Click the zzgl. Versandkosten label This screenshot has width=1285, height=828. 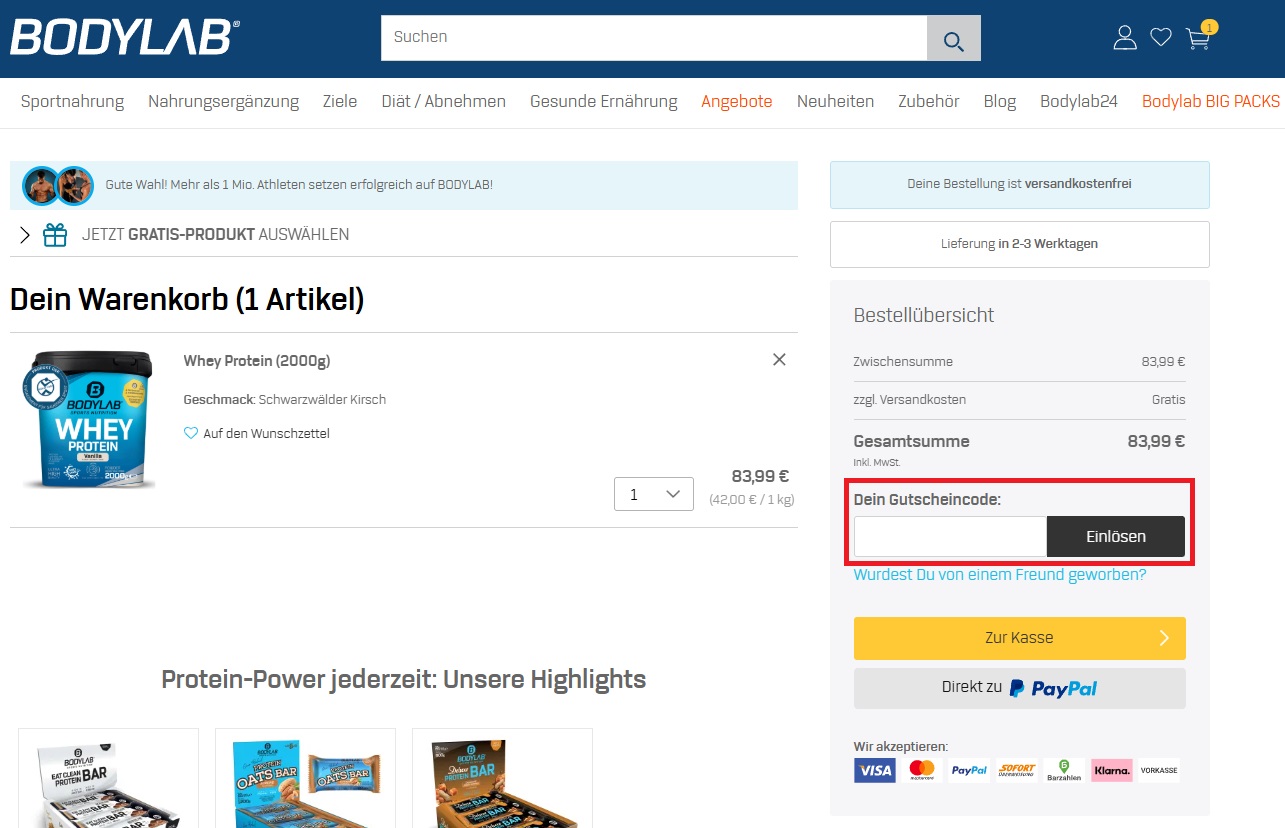[910, 400]
